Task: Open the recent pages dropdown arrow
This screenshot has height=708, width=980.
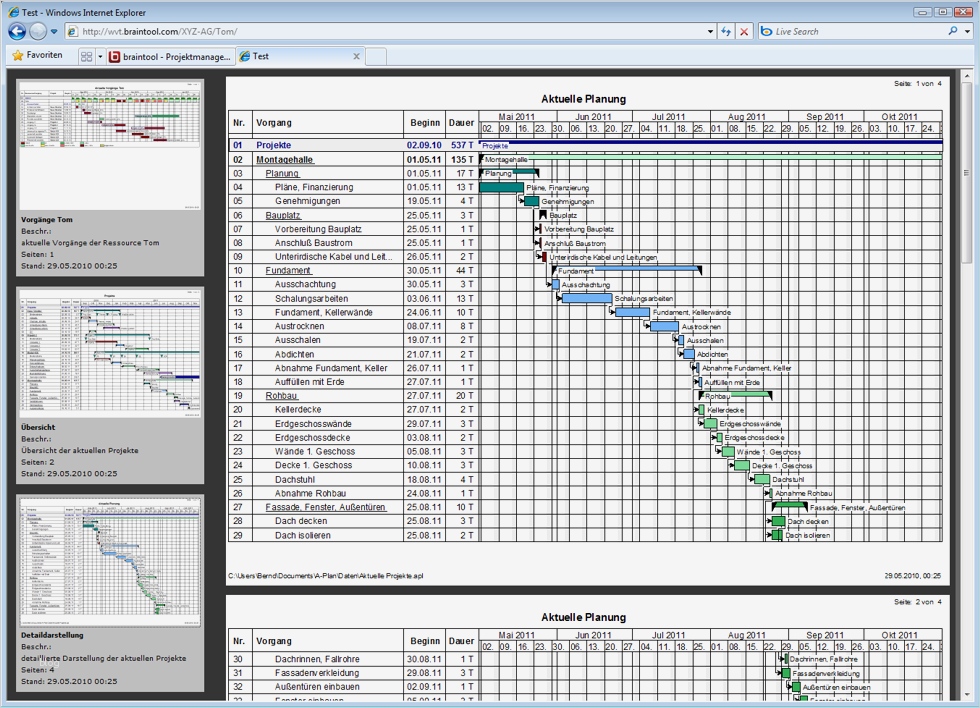Action: click(x=54, y=31)
